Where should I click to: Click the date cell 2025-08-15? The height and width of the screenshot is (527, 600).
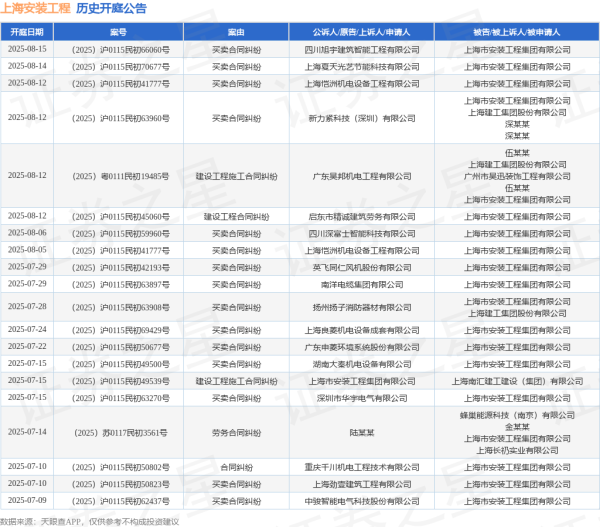pos(27,49)
